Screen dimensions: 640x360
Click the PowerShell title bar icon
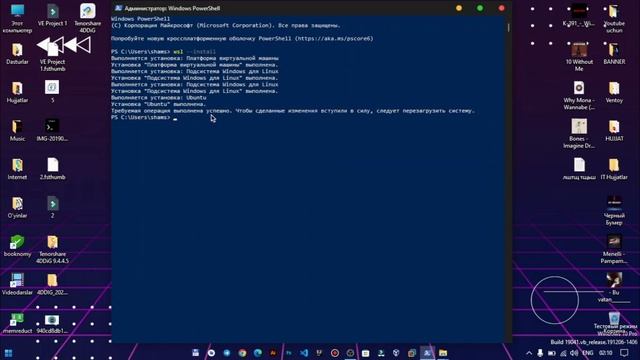pos(118,8)
